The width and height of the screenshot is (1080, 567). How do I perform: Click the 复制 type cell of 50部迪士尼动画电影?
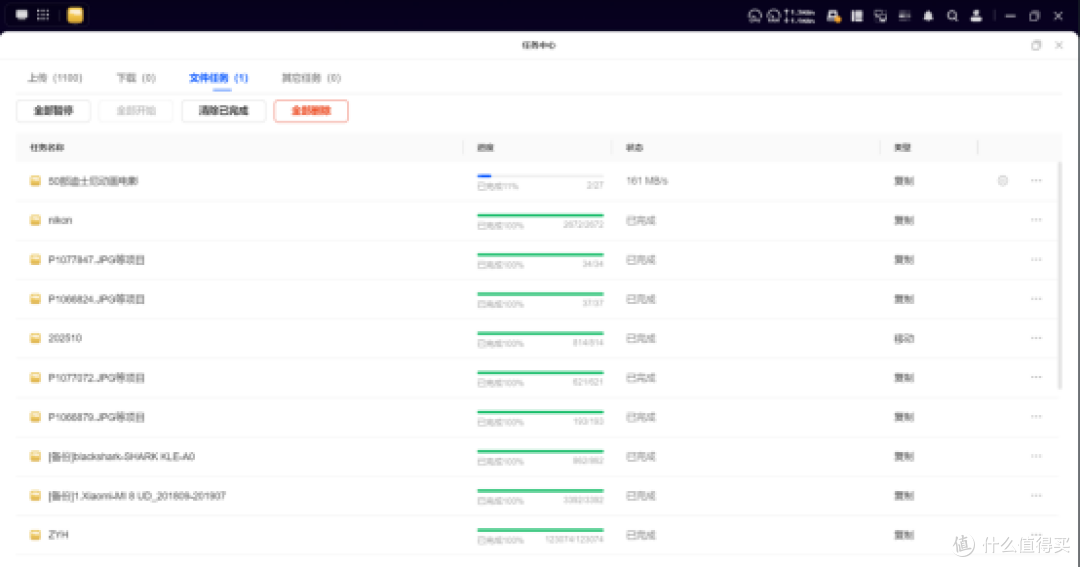[x=904, y=181]
